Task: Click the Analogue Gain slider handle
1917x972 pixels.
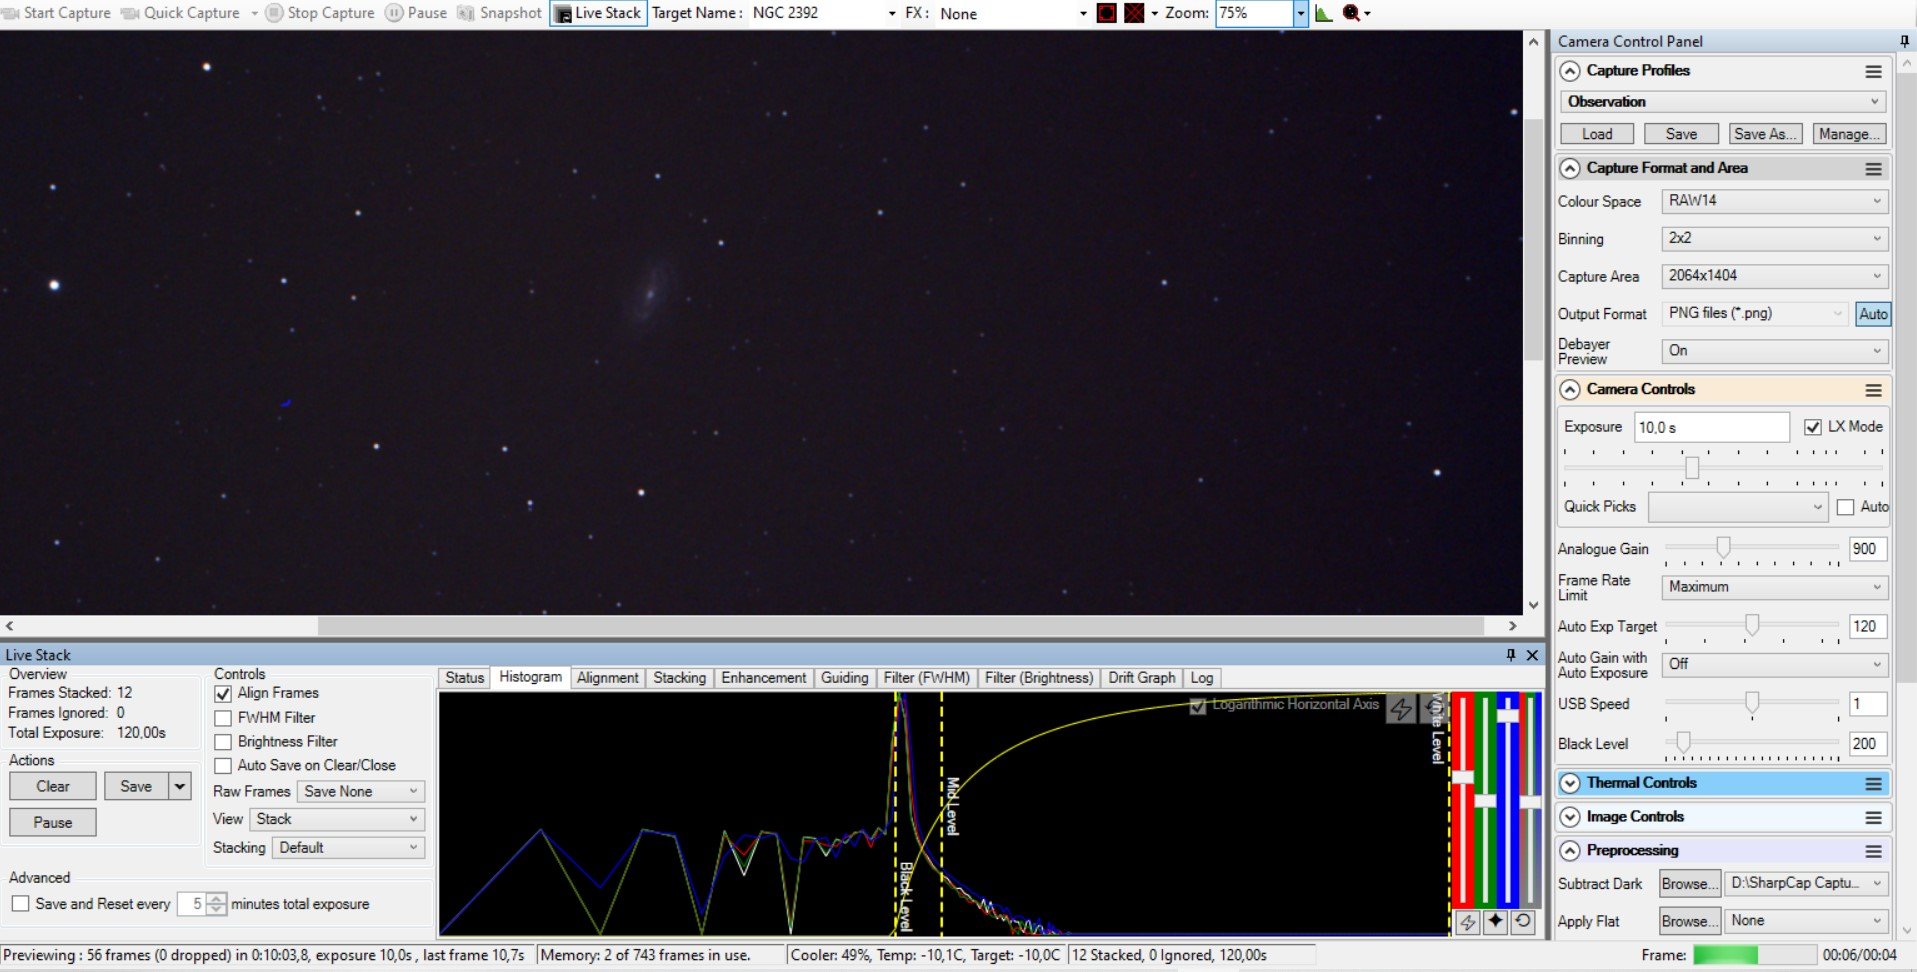Action: [x=1723, y=547]
